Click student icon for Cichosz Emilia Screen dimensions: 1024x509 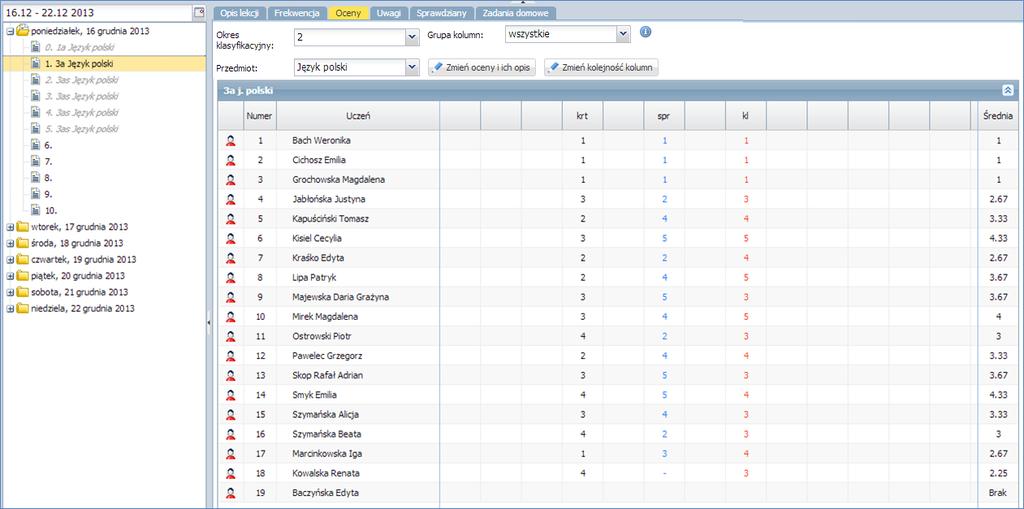pos(231,160)
